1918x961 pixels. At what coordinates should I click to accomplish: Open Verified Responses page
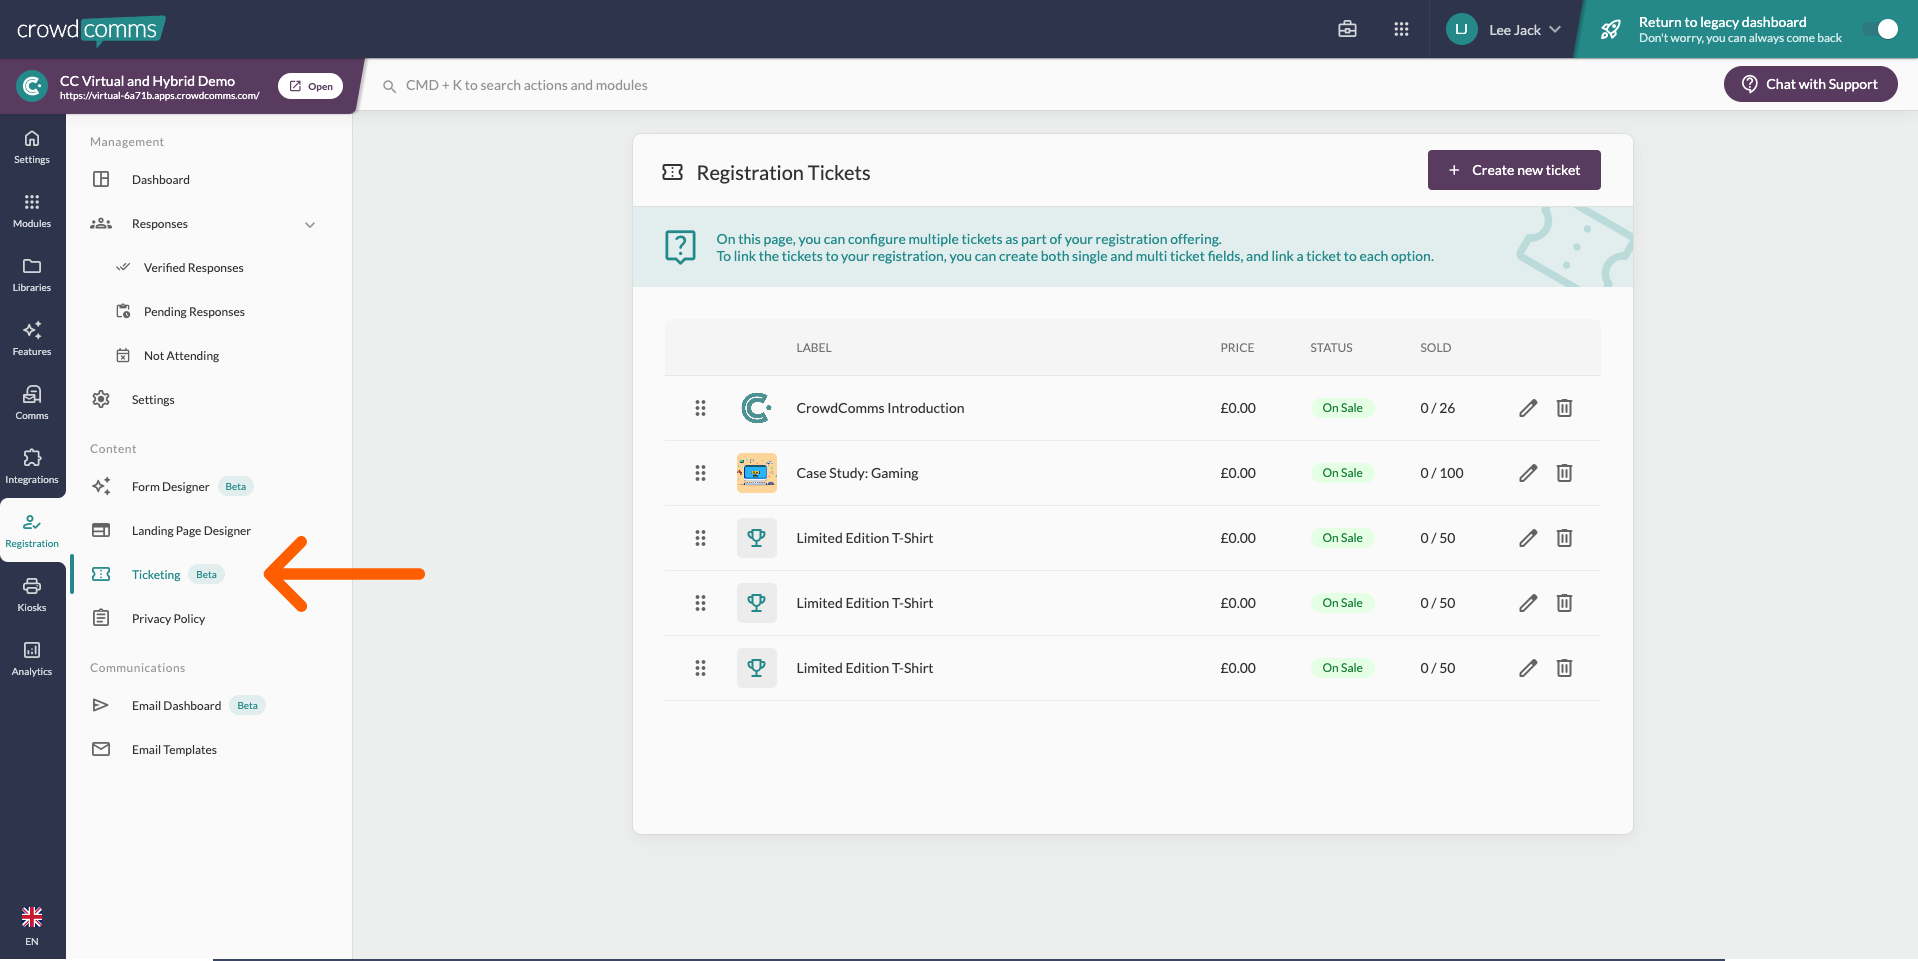193,268
